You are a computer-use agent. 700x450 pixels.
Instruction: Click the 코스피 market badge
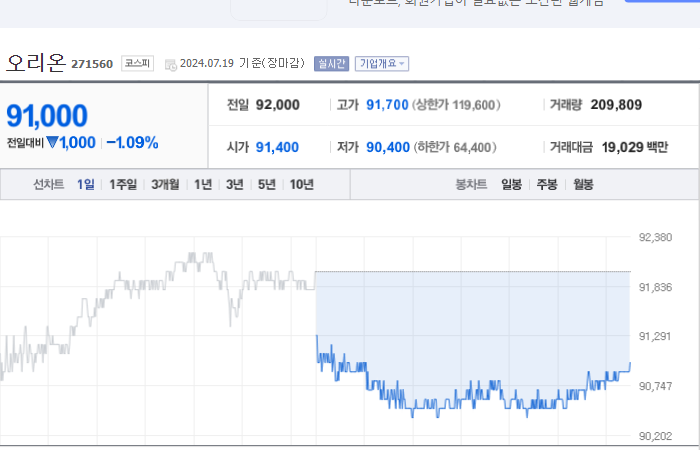click(x=138, y=63)
